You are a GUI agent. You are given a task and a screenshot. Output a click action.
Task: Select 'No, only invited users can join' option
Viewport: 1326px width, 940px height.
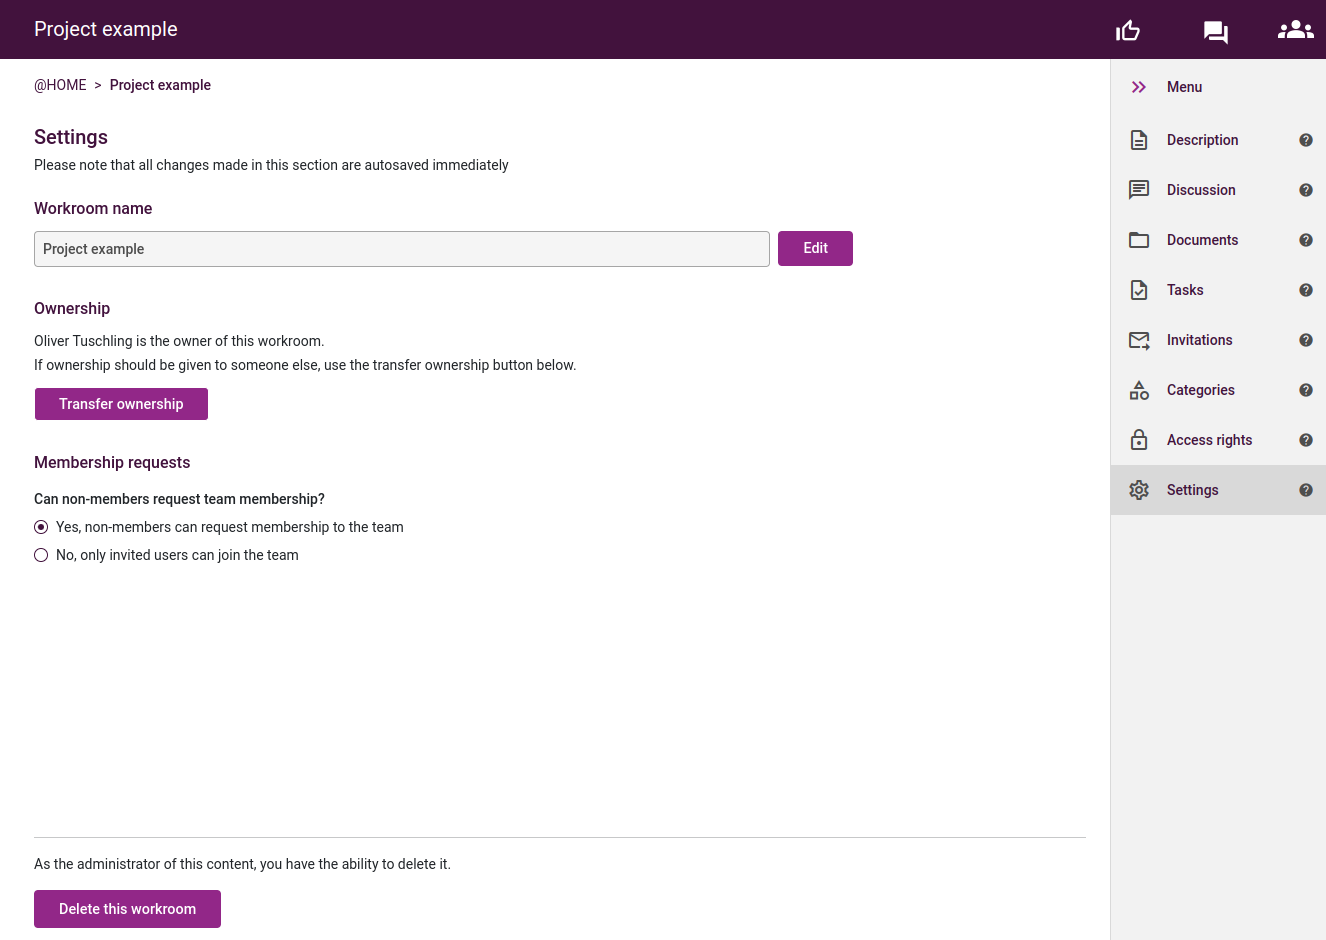click(41, 555)
